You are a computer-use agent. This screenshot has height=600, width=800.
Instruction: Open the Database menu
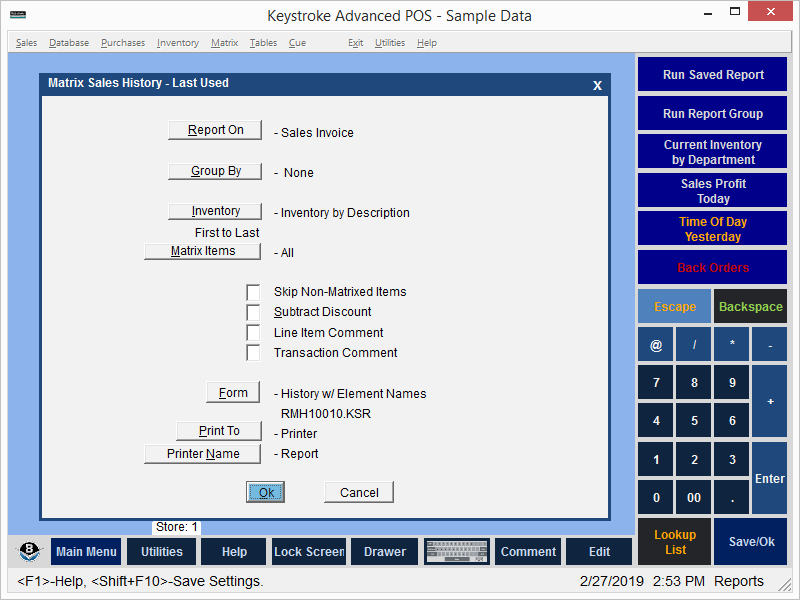[x=69, y=43]
